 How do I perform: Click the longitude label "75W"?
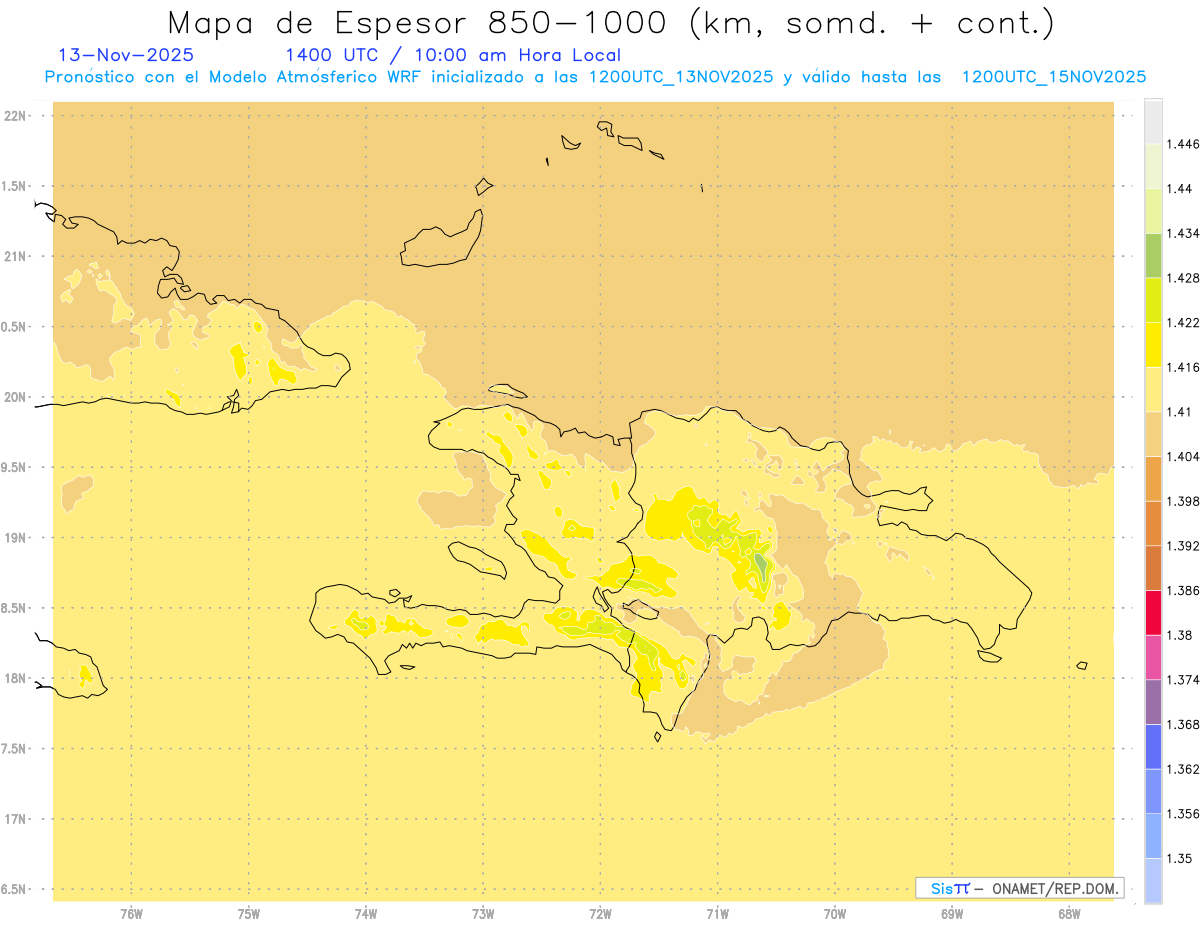[248, 913]
